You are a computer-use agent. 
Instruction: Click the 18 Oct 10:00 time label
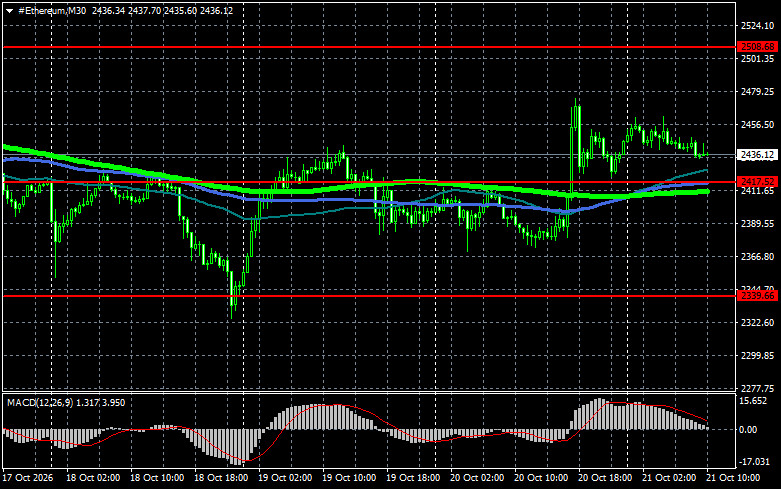157,478
